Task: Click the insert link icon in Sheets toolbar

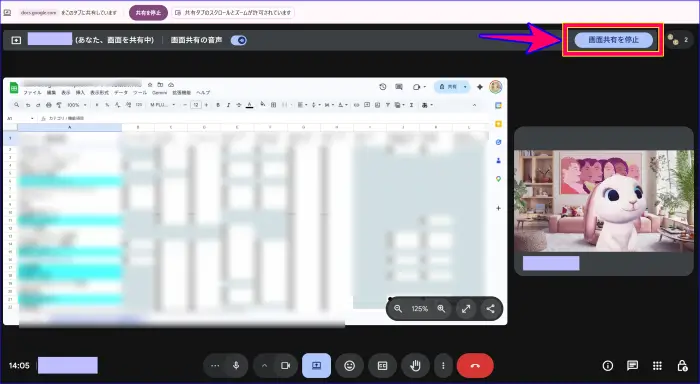Action: coord(356,105)
